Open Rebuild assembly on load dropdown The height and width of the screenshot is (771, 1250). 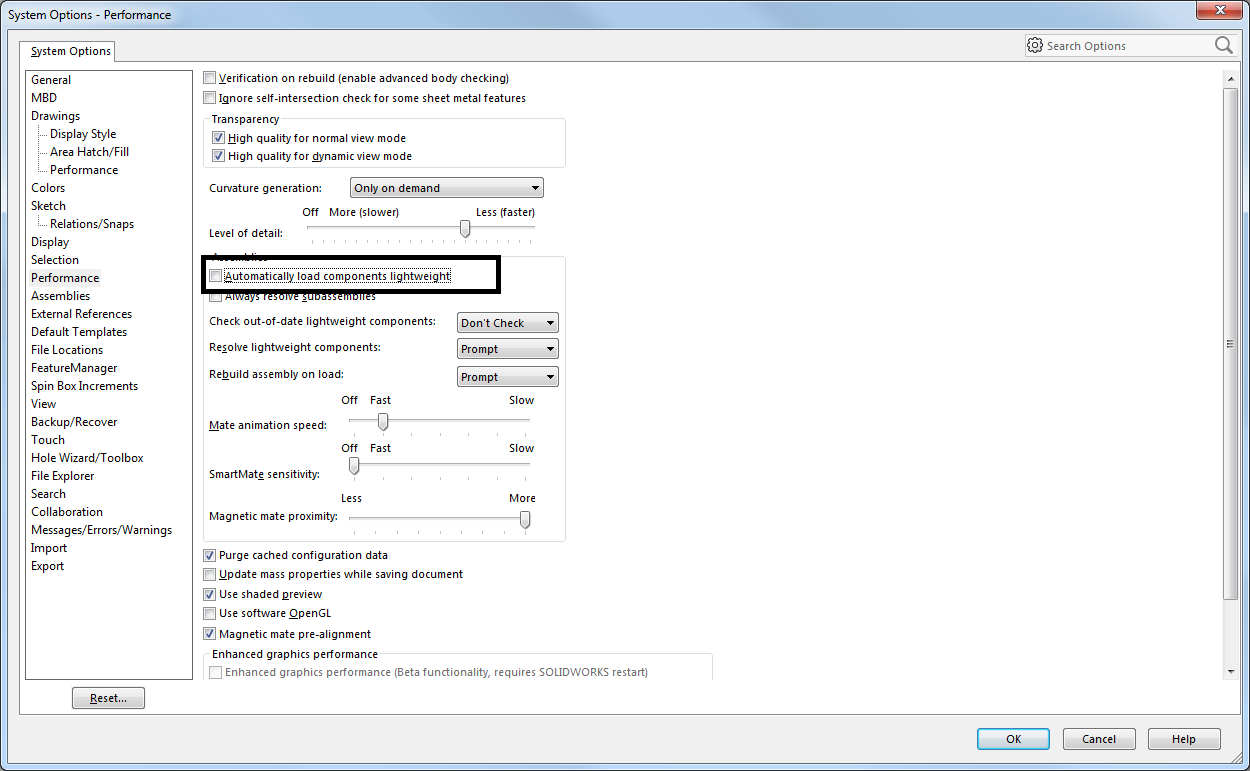coord(507,377)
